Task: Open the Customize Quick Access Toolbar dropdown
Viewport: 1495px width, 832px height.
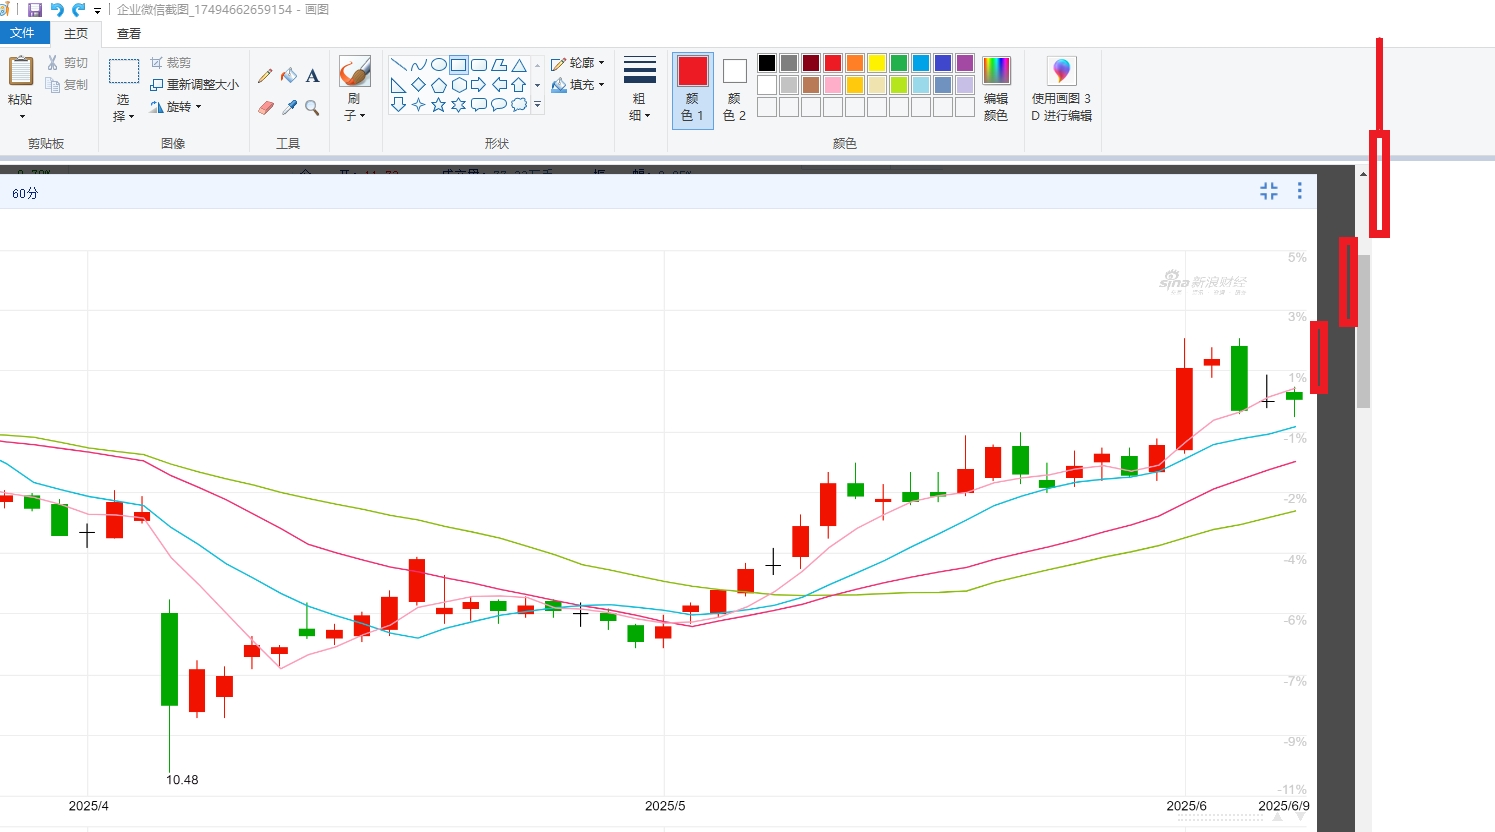Action: coord(97,10)
